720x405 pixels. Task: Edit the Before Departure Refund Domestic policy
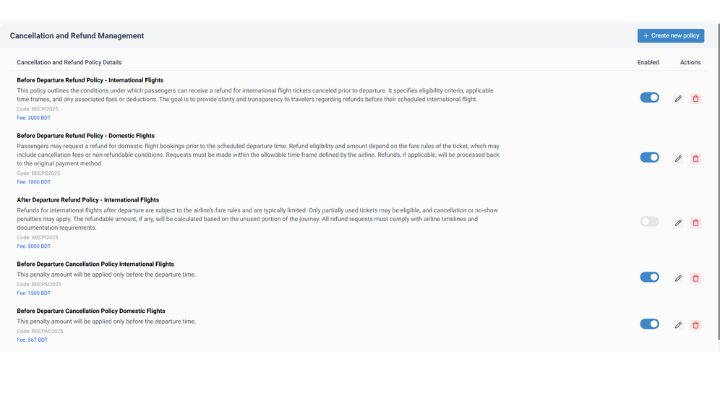pos(678,158)
